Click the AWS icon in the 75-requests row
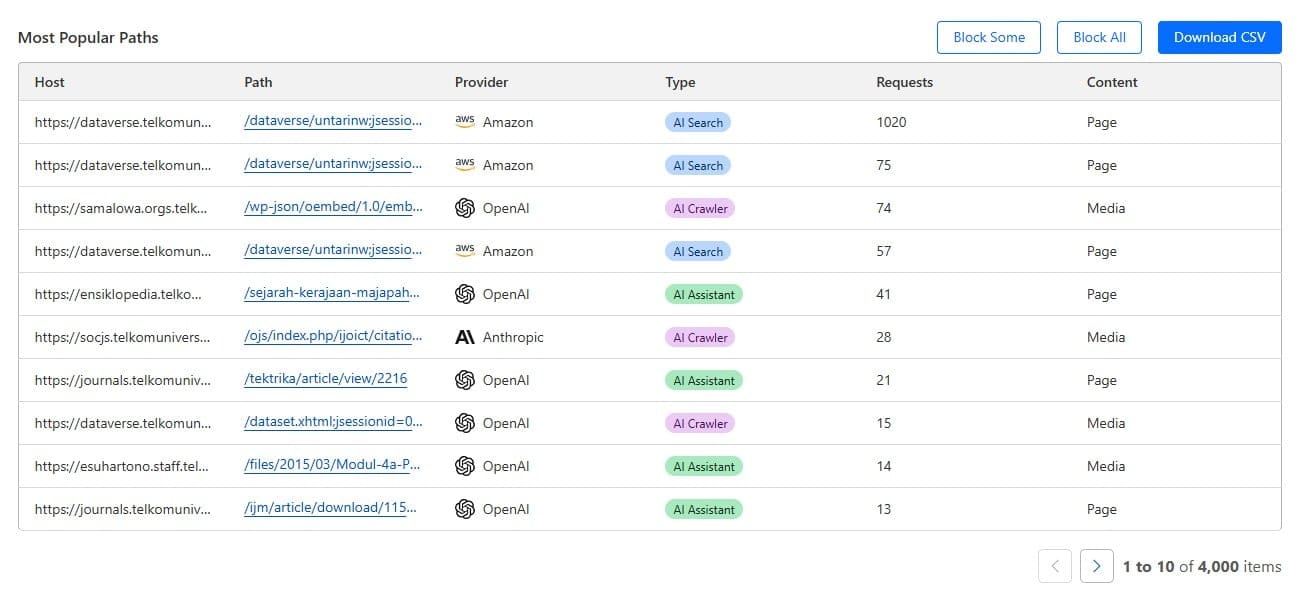Image resolution: width=1309 pixels, height=591 pixels. tap(464, 164)
